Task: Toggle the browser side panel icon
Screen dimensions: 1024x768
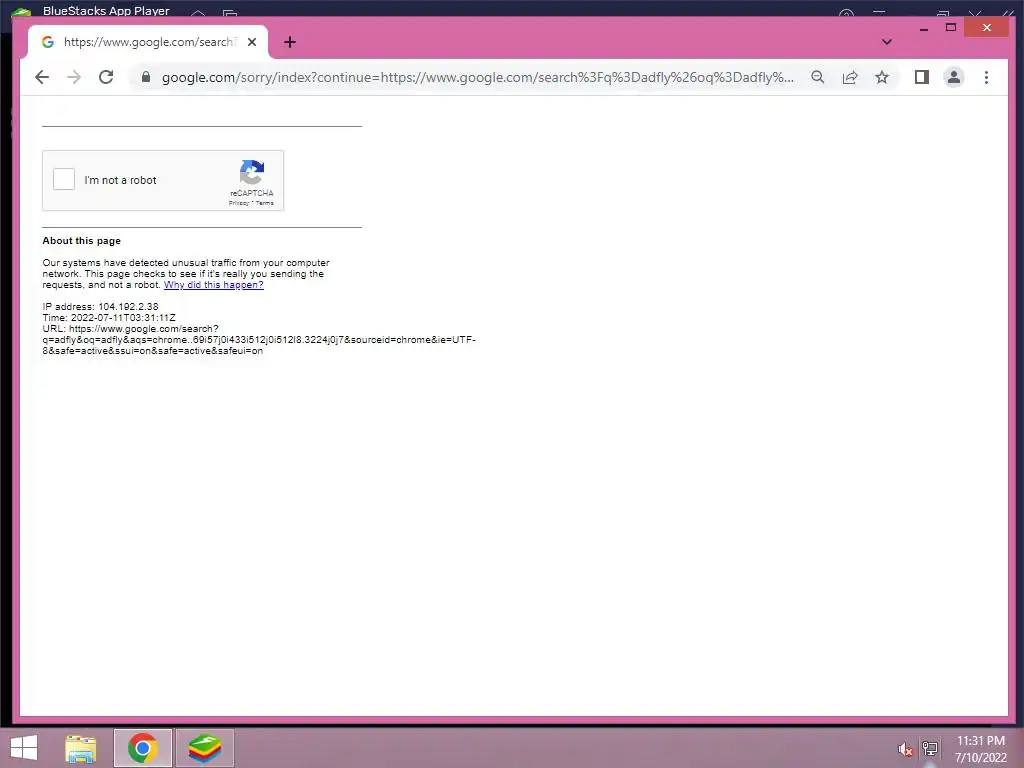Action: 921,77
